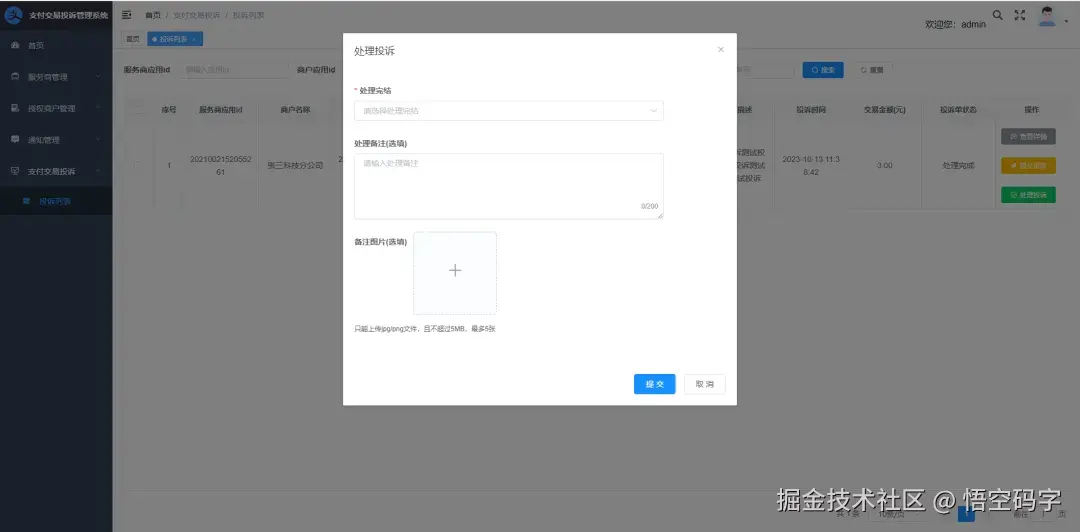Viewport: 1080px width, 532px height.
Task: Switch to the 投诉列表 page tab
Action: (x=174, y=39)
